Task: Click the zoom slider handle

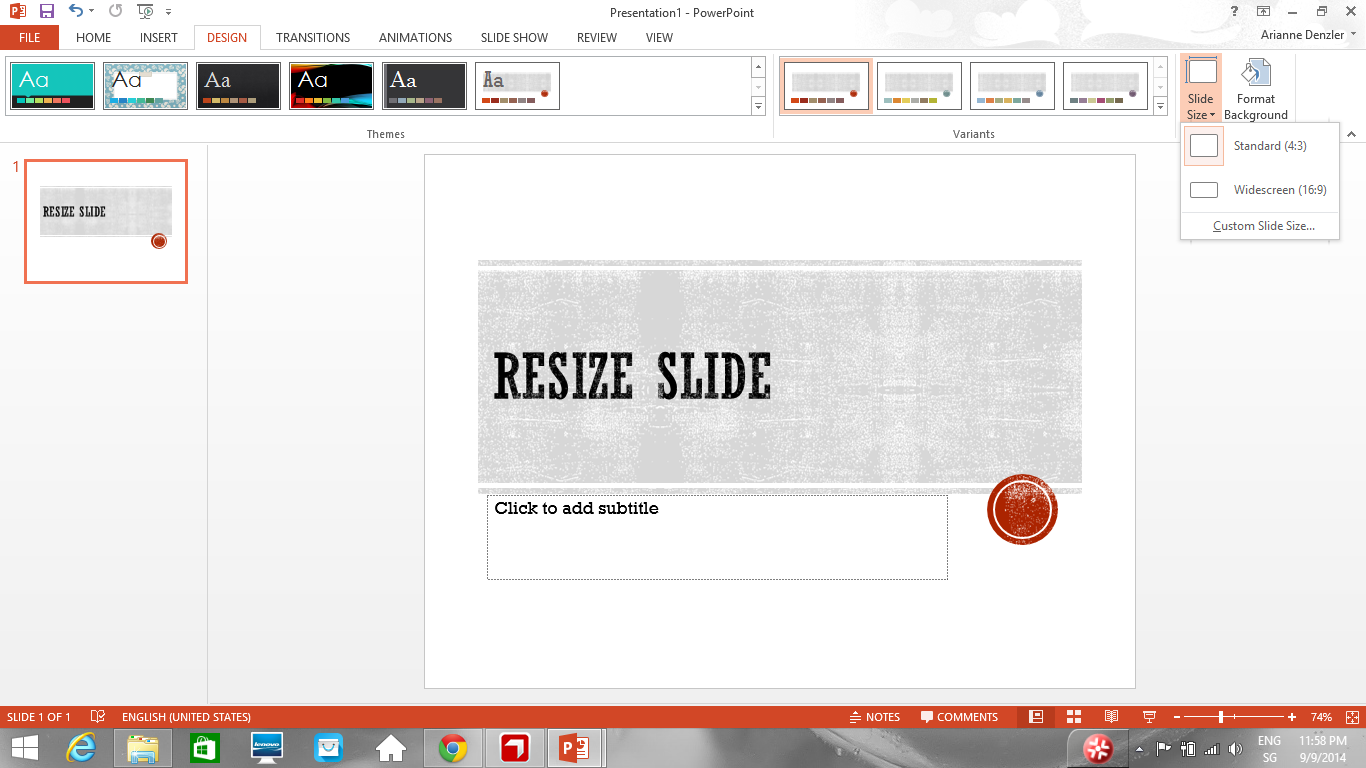Action: (x=1221, y=717)
